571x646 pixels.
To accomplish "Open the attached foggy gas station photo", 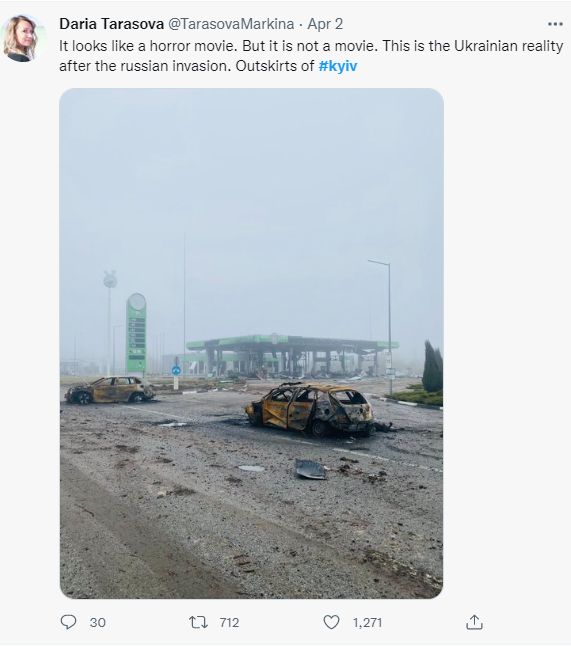I will [251, 343].
